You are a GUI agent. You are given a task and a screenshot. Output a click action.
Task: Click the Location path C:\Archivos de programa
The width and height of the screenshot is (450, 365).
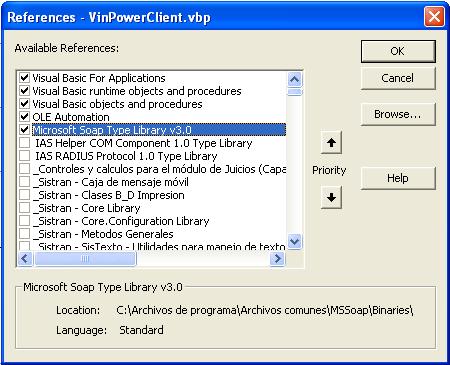[x=265, y=310]
